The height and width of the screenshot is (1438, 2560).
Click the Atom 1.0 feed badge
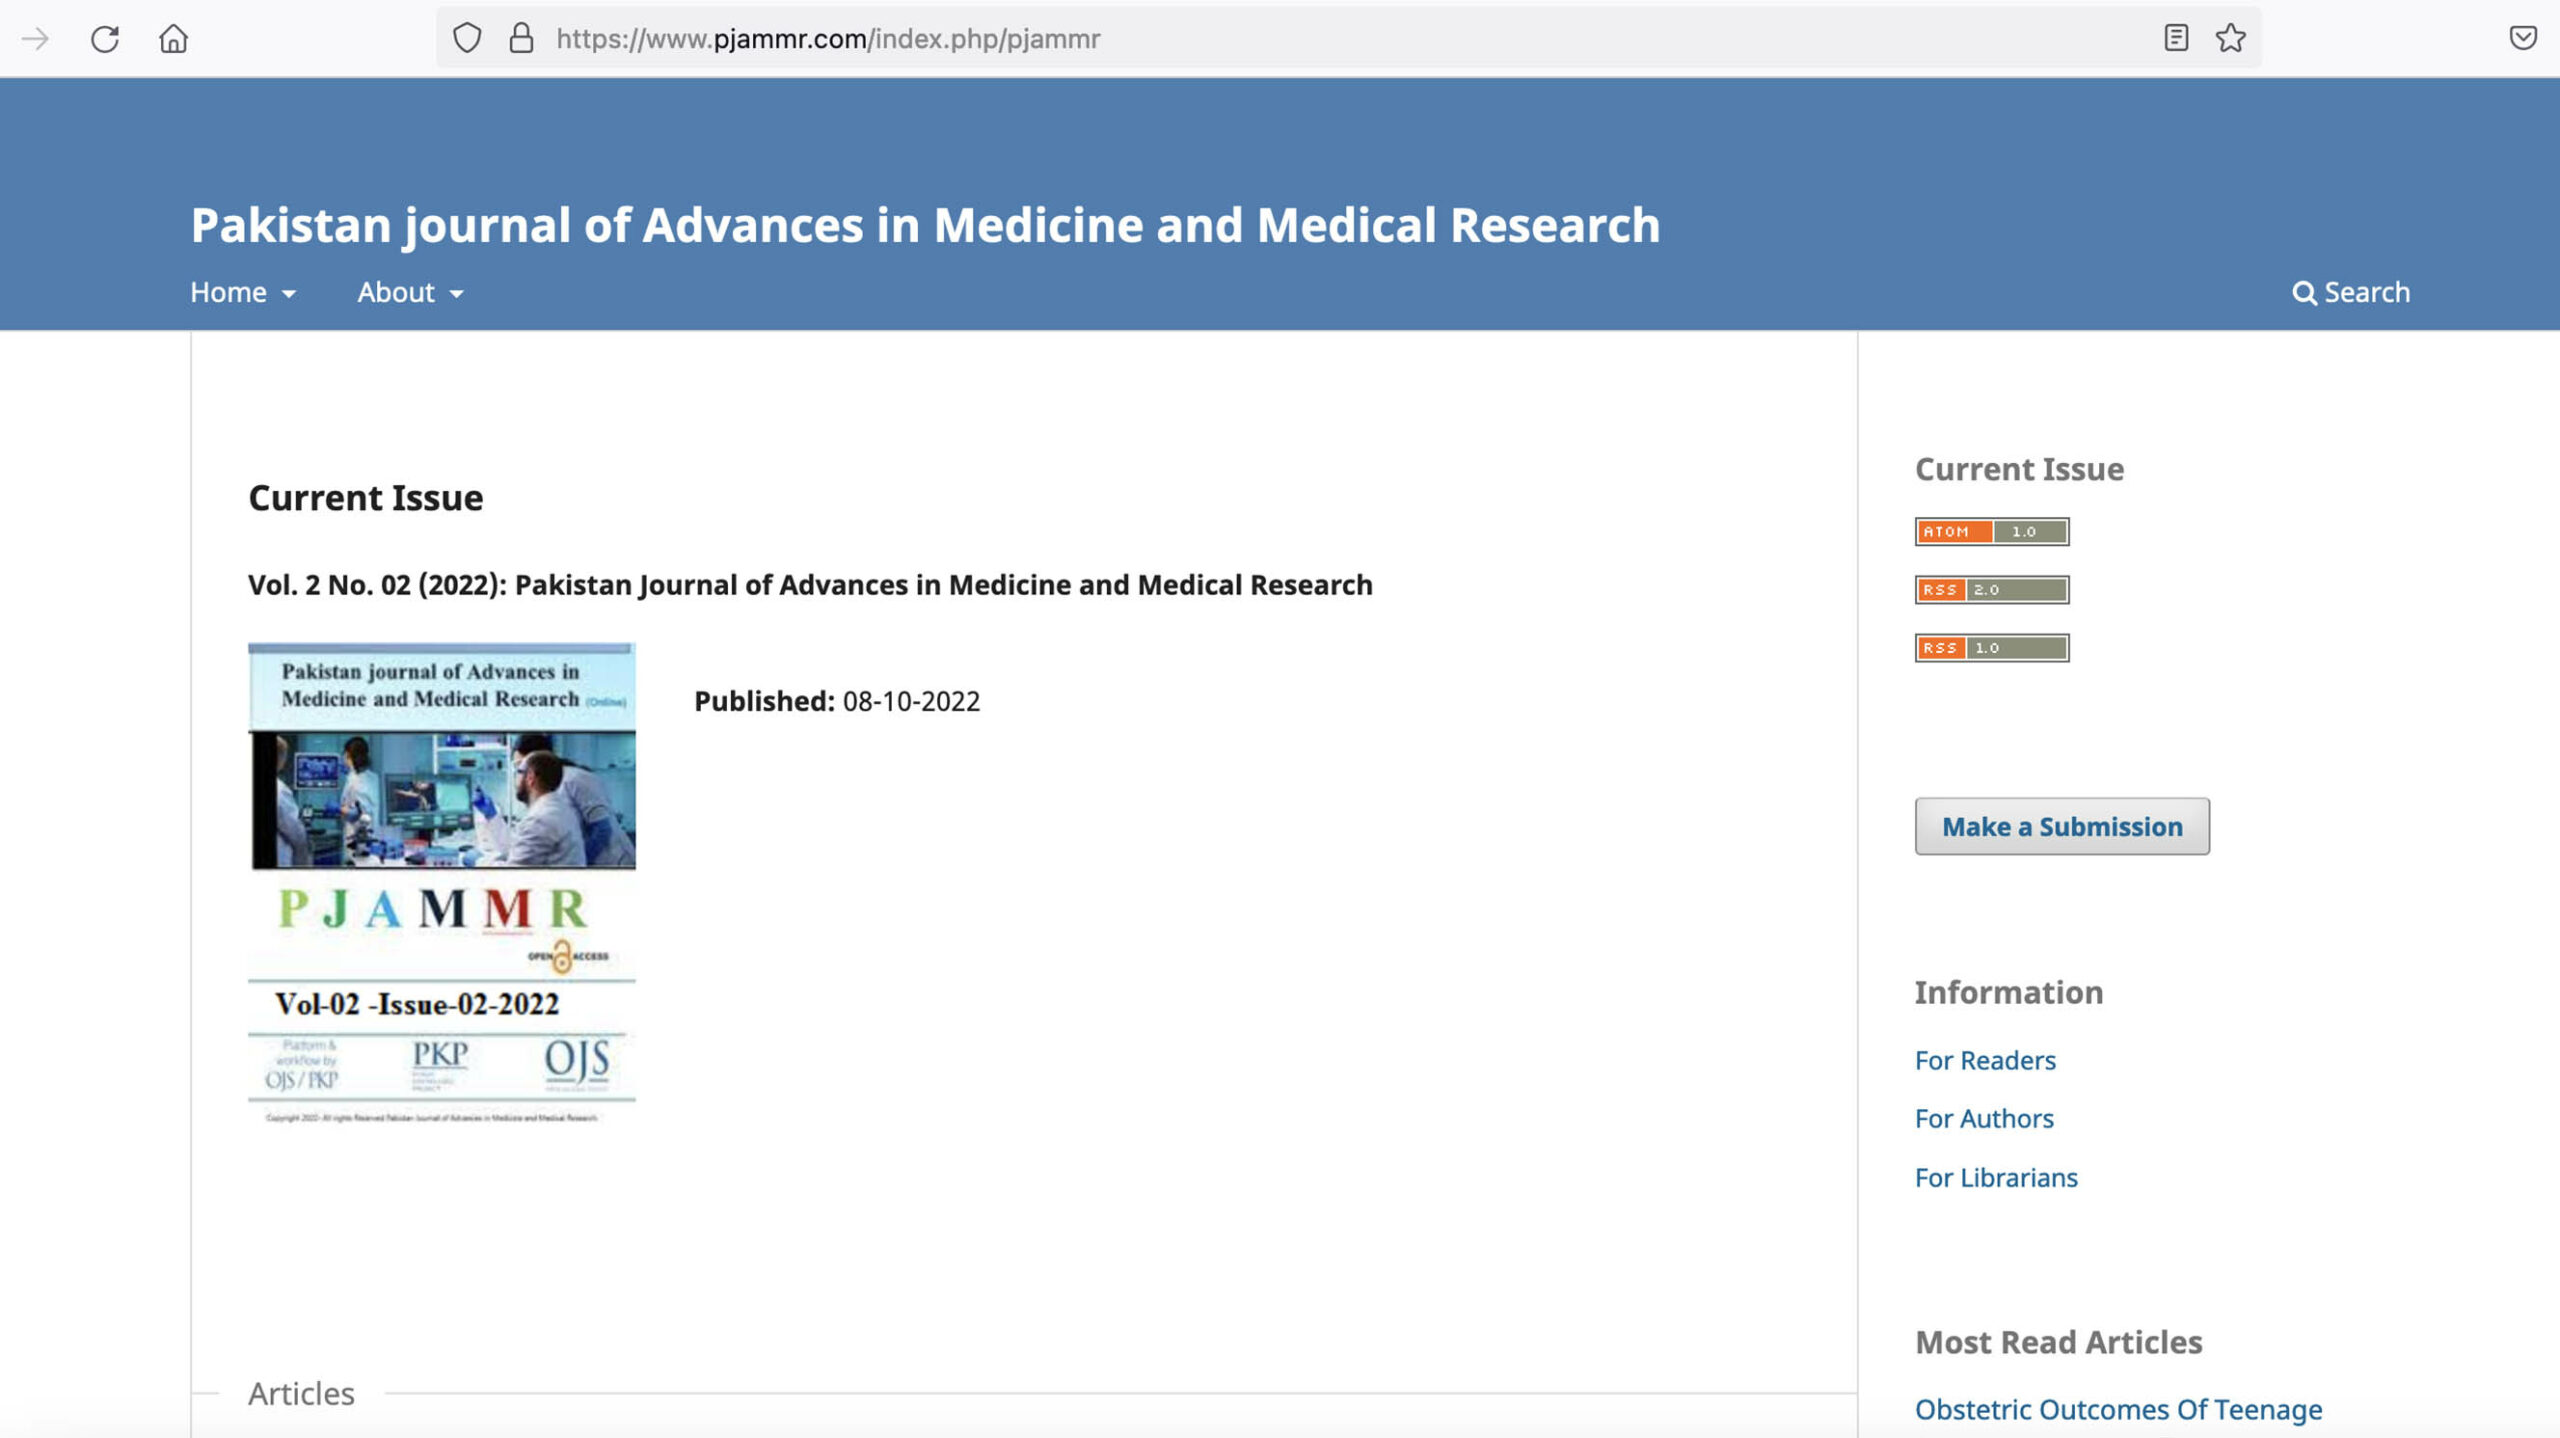pos(1992,531)
